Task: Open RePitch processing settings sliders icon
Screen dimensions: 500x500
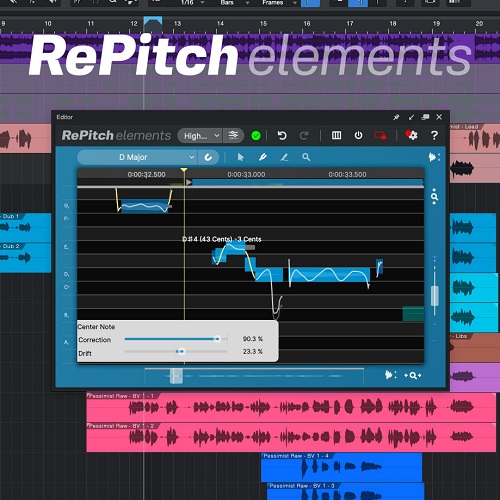Action: [x=233, y=135]
